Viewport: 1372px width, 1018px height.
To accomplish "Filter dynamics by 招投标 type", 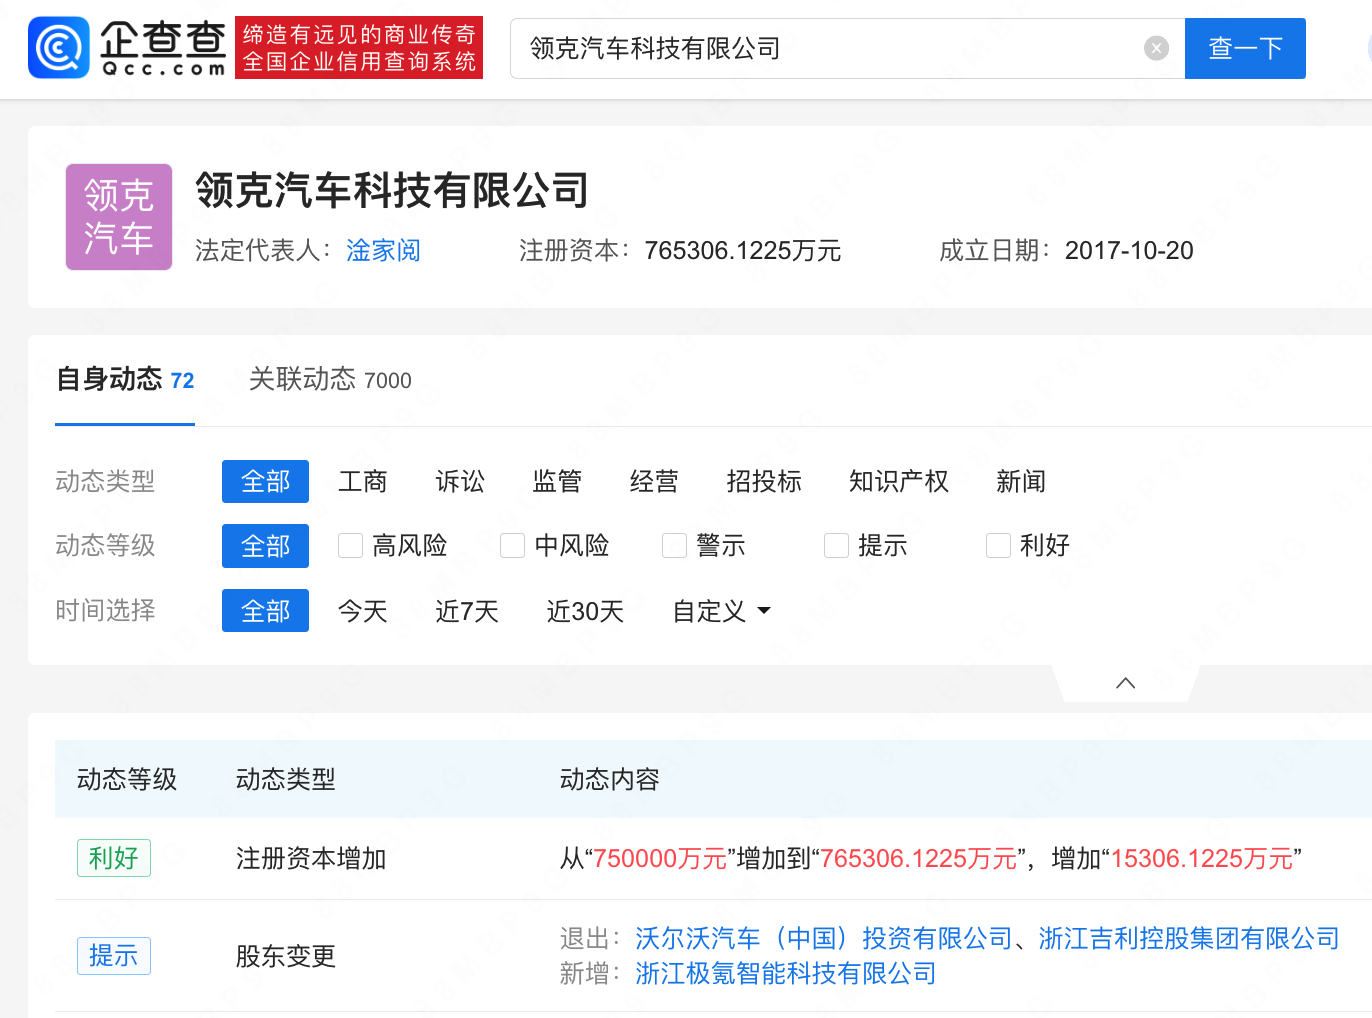I will 764,482.
